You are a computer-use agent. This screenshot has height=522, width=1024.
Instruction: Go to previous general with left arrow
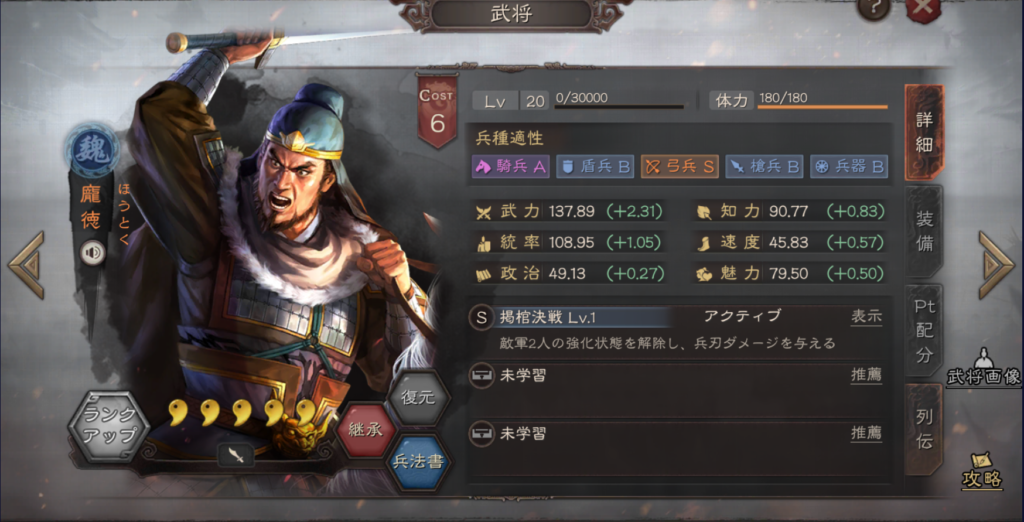click(27, 265)
